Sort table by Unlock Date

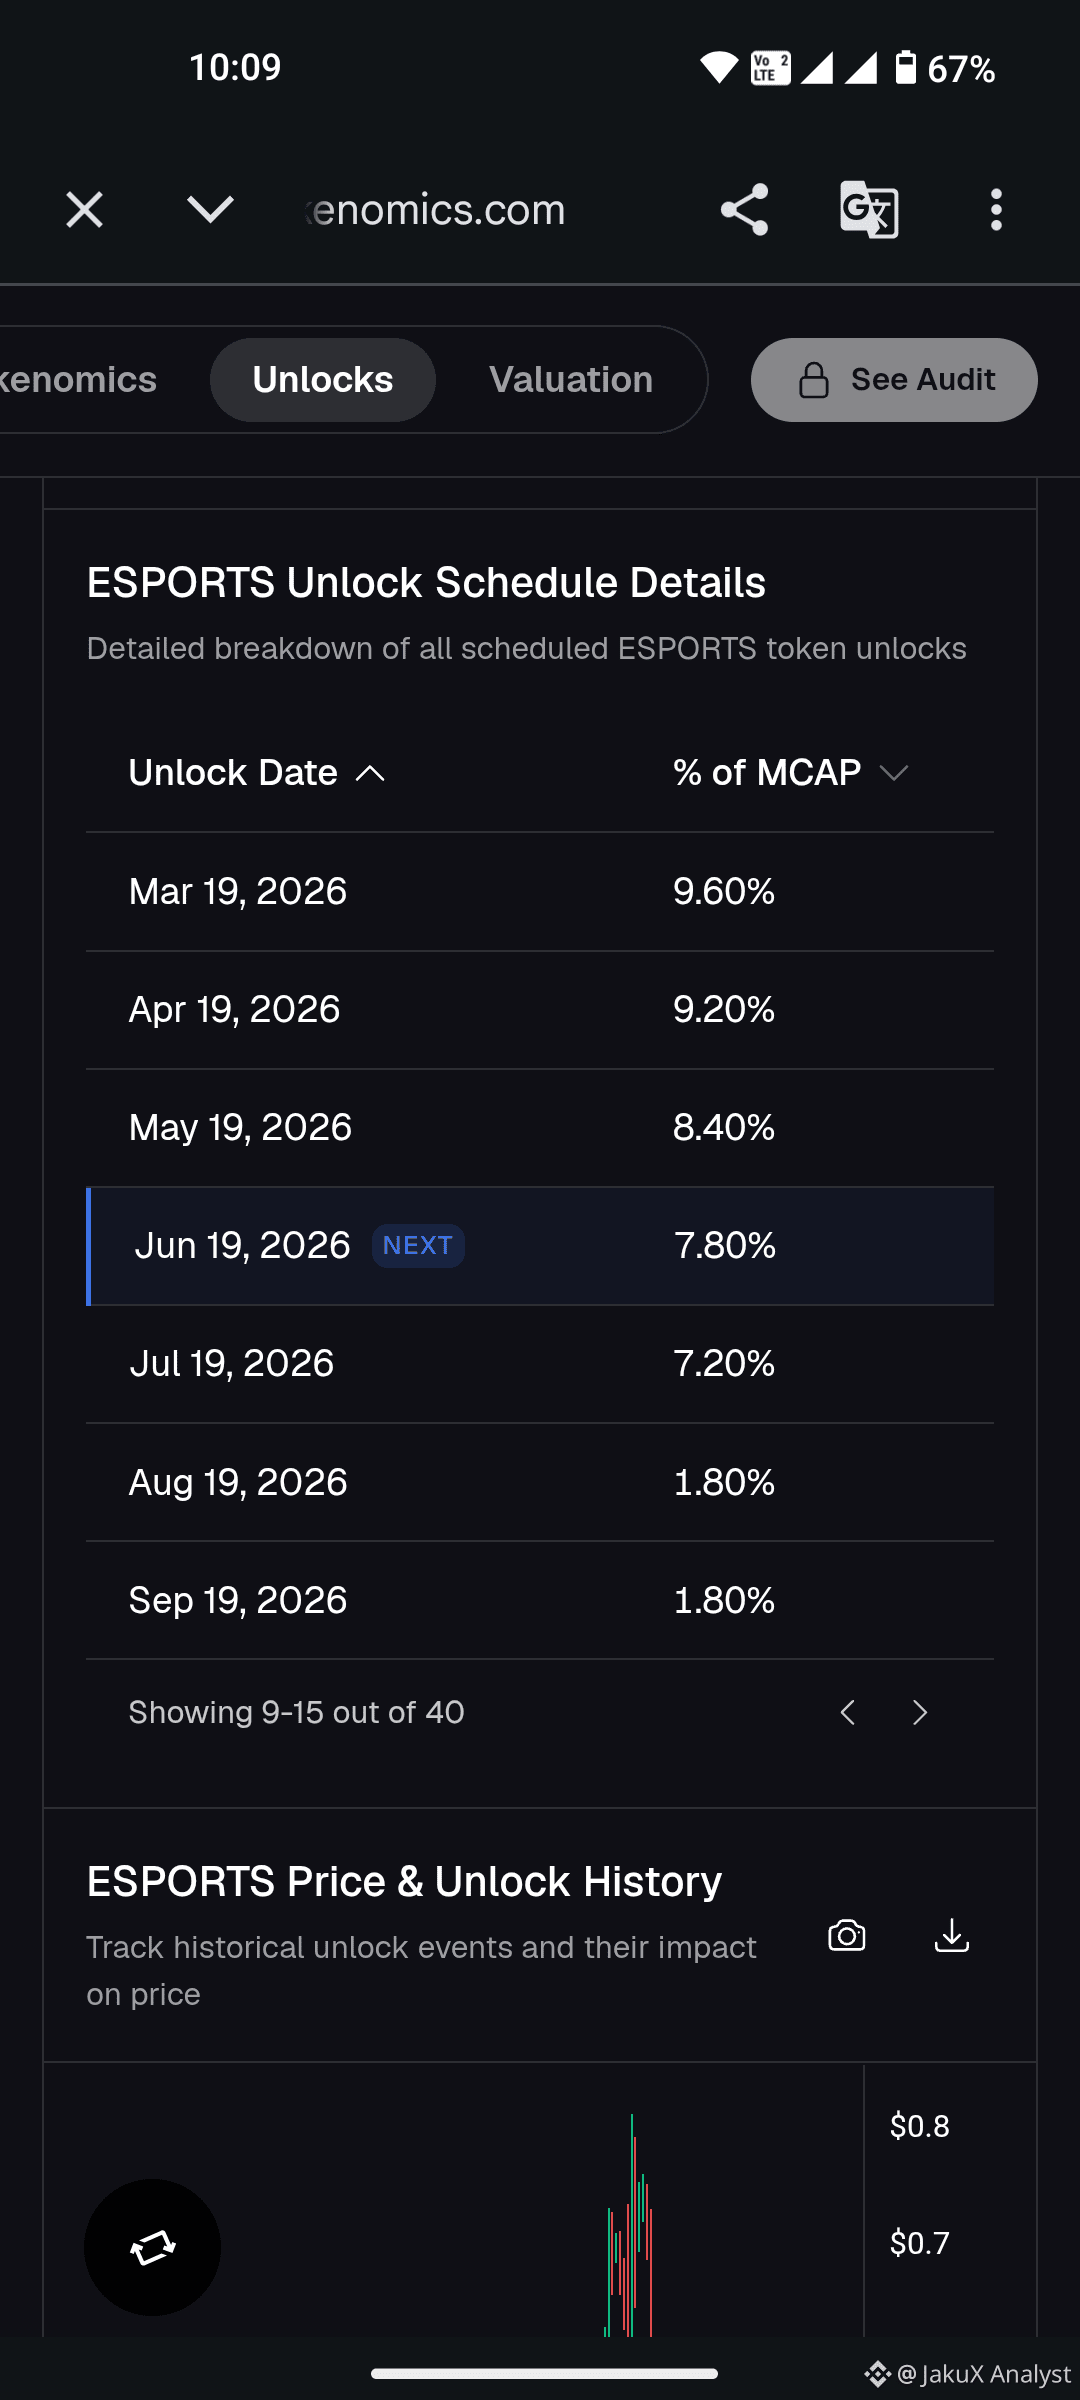pyautogui.click(x=257, y=773)
